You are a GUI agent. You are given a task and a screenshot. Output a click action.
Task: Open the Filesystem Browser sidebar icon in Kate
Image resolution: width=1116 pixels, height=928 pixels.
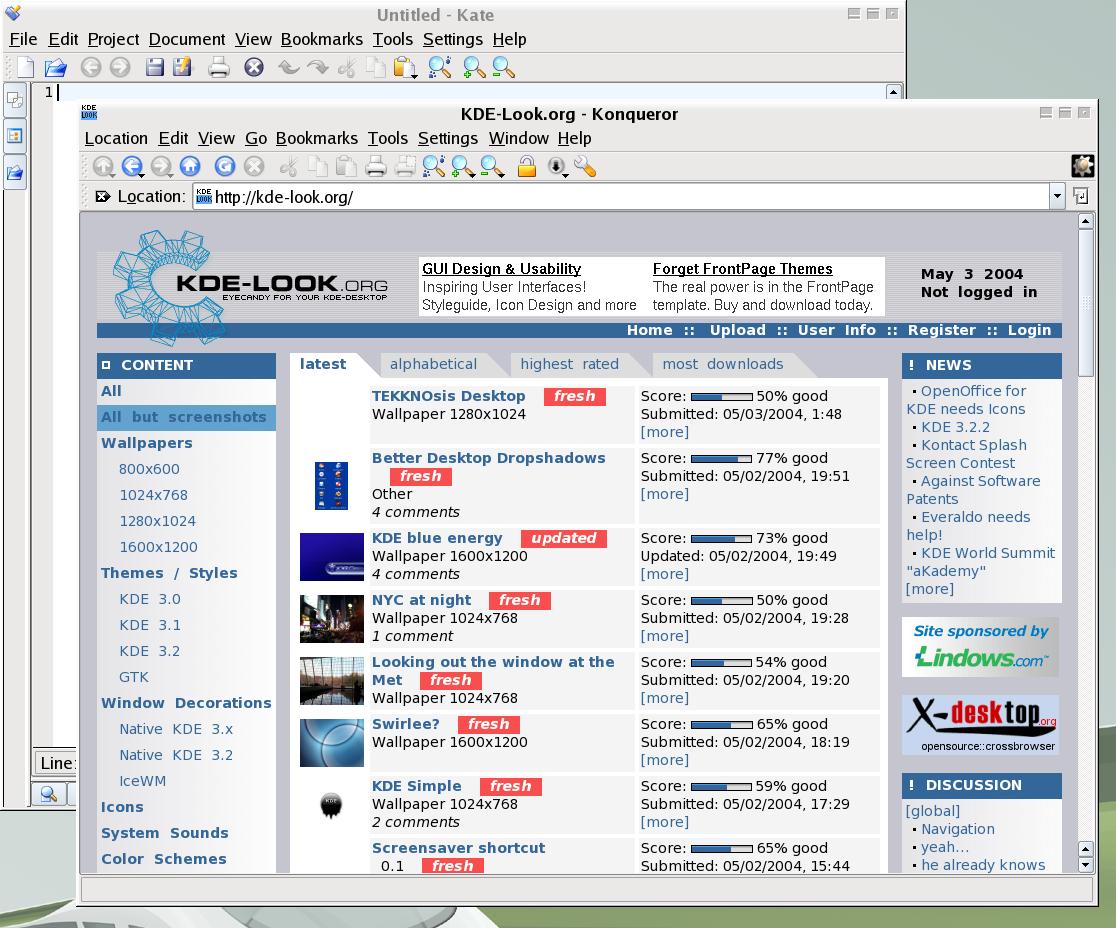(15, 172)
